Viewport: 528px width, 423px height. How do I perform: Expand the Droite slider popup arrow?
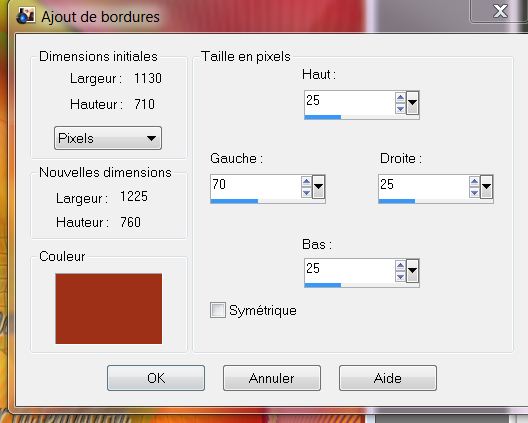(x=486, y=187)
